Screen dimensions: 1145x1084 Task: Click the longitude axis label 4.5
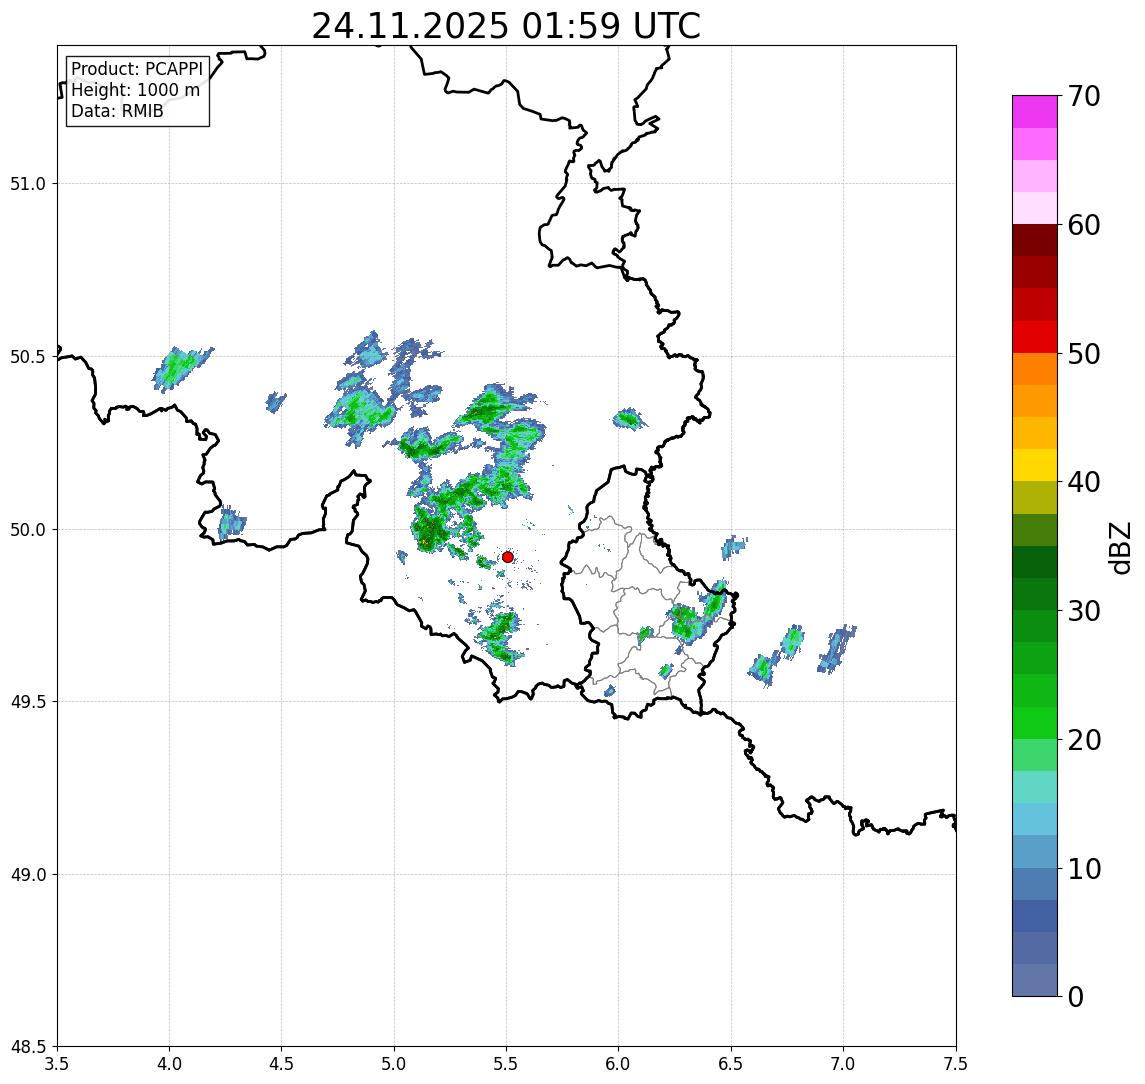click(282, 1064)
